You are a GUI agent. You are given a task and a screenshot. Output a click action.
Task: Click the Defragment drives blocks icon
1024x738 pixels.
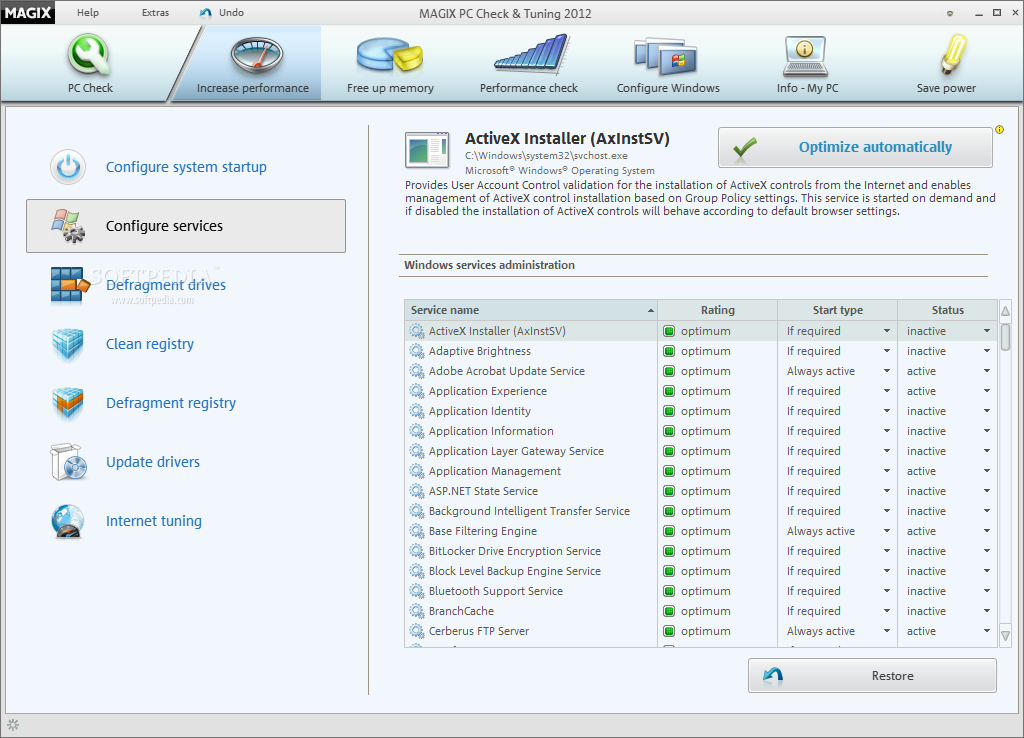[69, 285]
